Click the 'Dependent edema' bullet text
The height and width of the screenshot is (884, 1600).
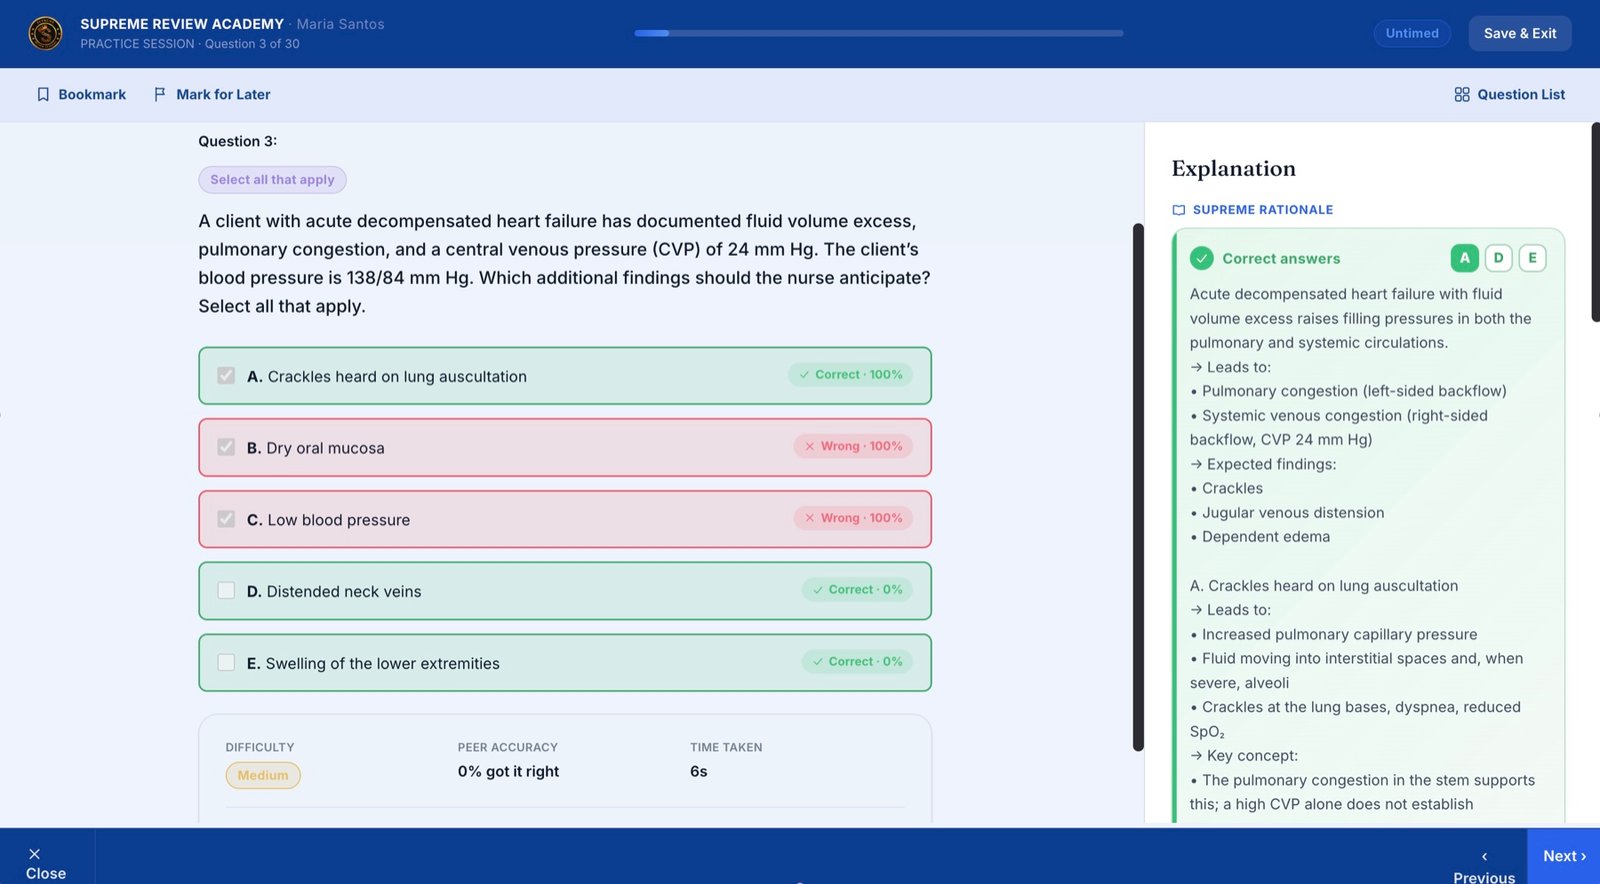click(1266, 537)
